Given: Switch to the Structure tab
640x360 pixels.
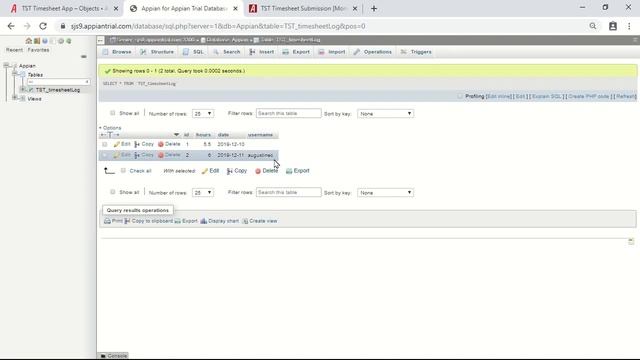Looking at the screenshot, I should [x=157, y=52].
